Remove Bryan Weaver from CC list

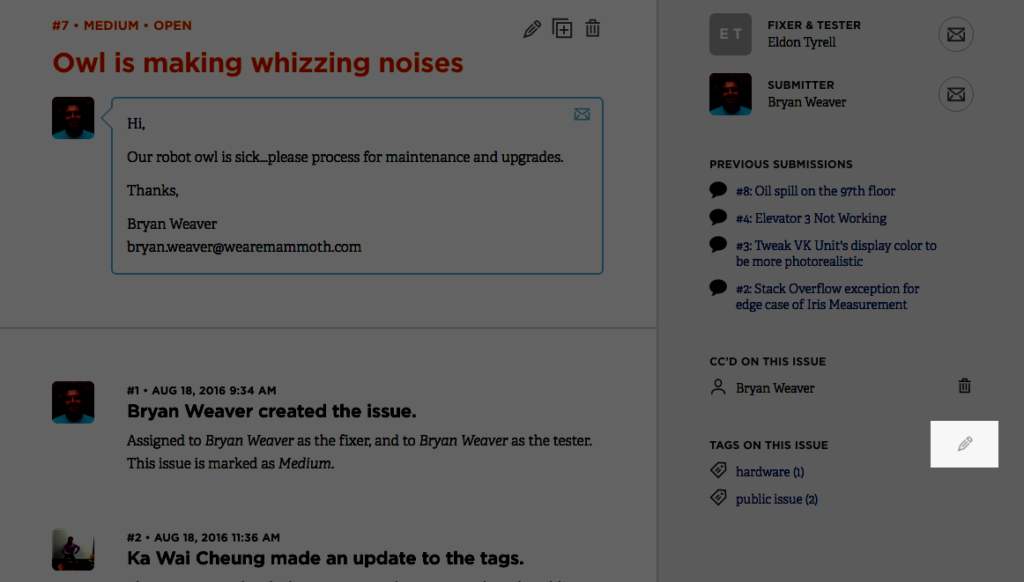[964, 386]
